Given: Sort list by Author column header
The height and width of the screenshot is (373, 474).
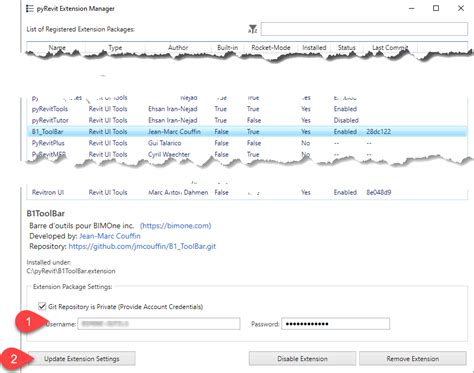Looking at the screenshot, I should click(178, 48).
